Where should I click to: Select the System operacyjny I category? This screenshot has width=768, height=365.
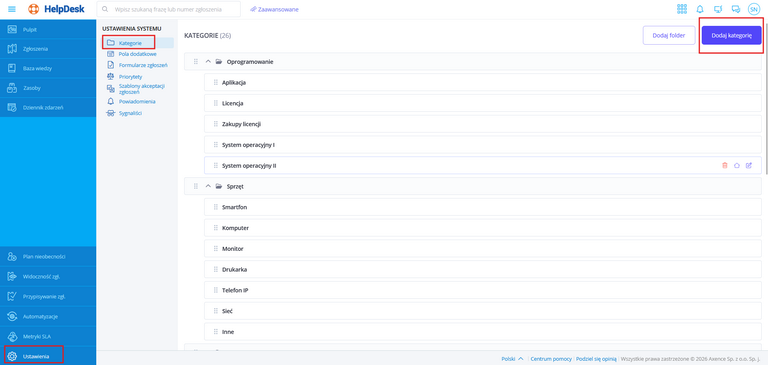coord(483,145)
